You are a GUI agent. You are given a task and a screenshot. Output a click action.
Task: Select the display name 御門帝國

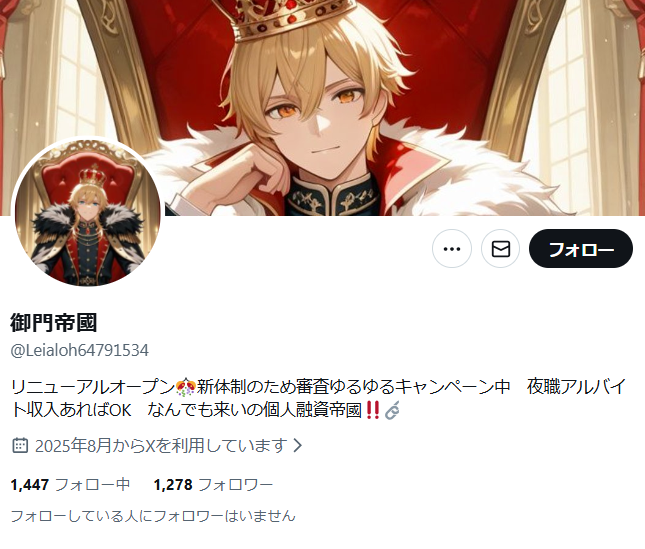click(x=53, y=322)
